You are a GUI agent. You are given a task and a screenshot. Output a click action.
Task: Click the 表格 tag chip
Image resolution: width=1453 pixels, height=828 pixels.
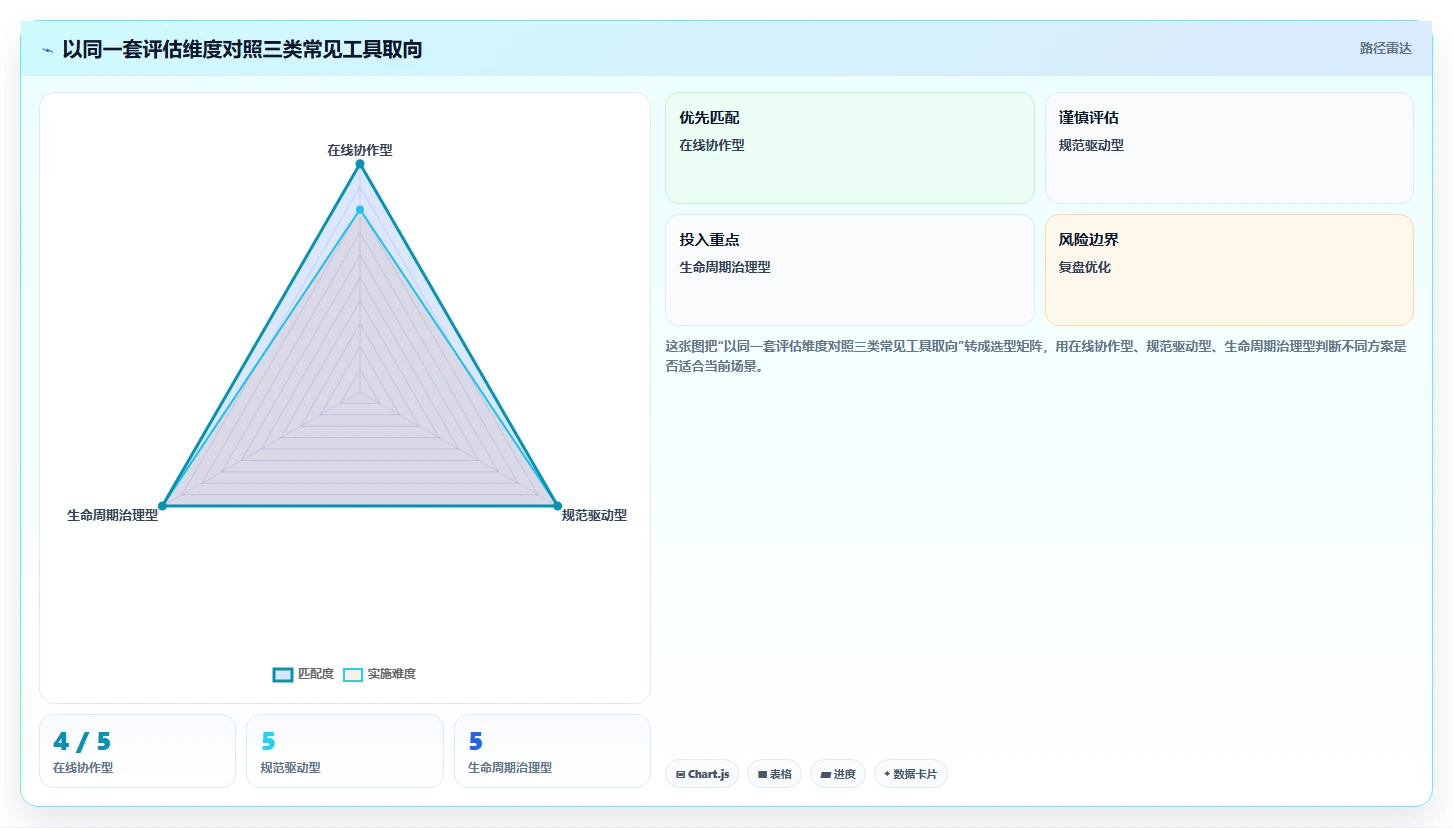tap(774, 774)
